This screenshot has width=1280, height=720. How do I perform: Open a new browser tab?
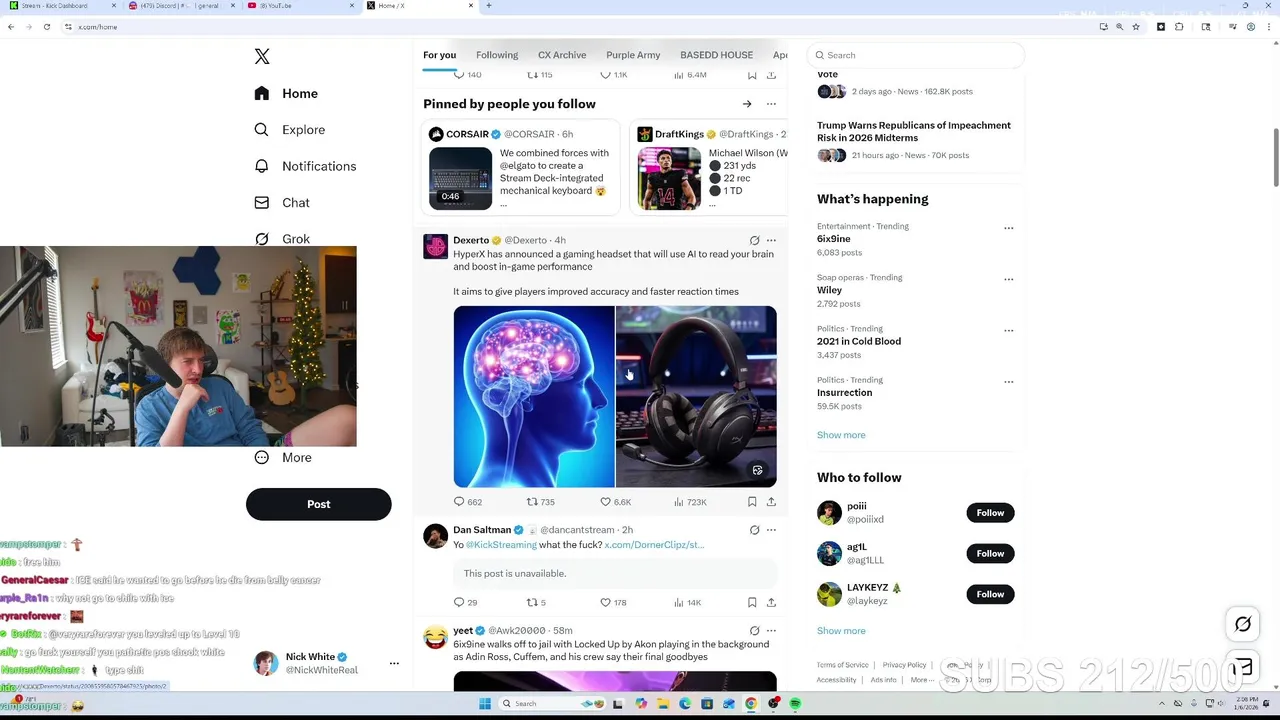point(488,6)
